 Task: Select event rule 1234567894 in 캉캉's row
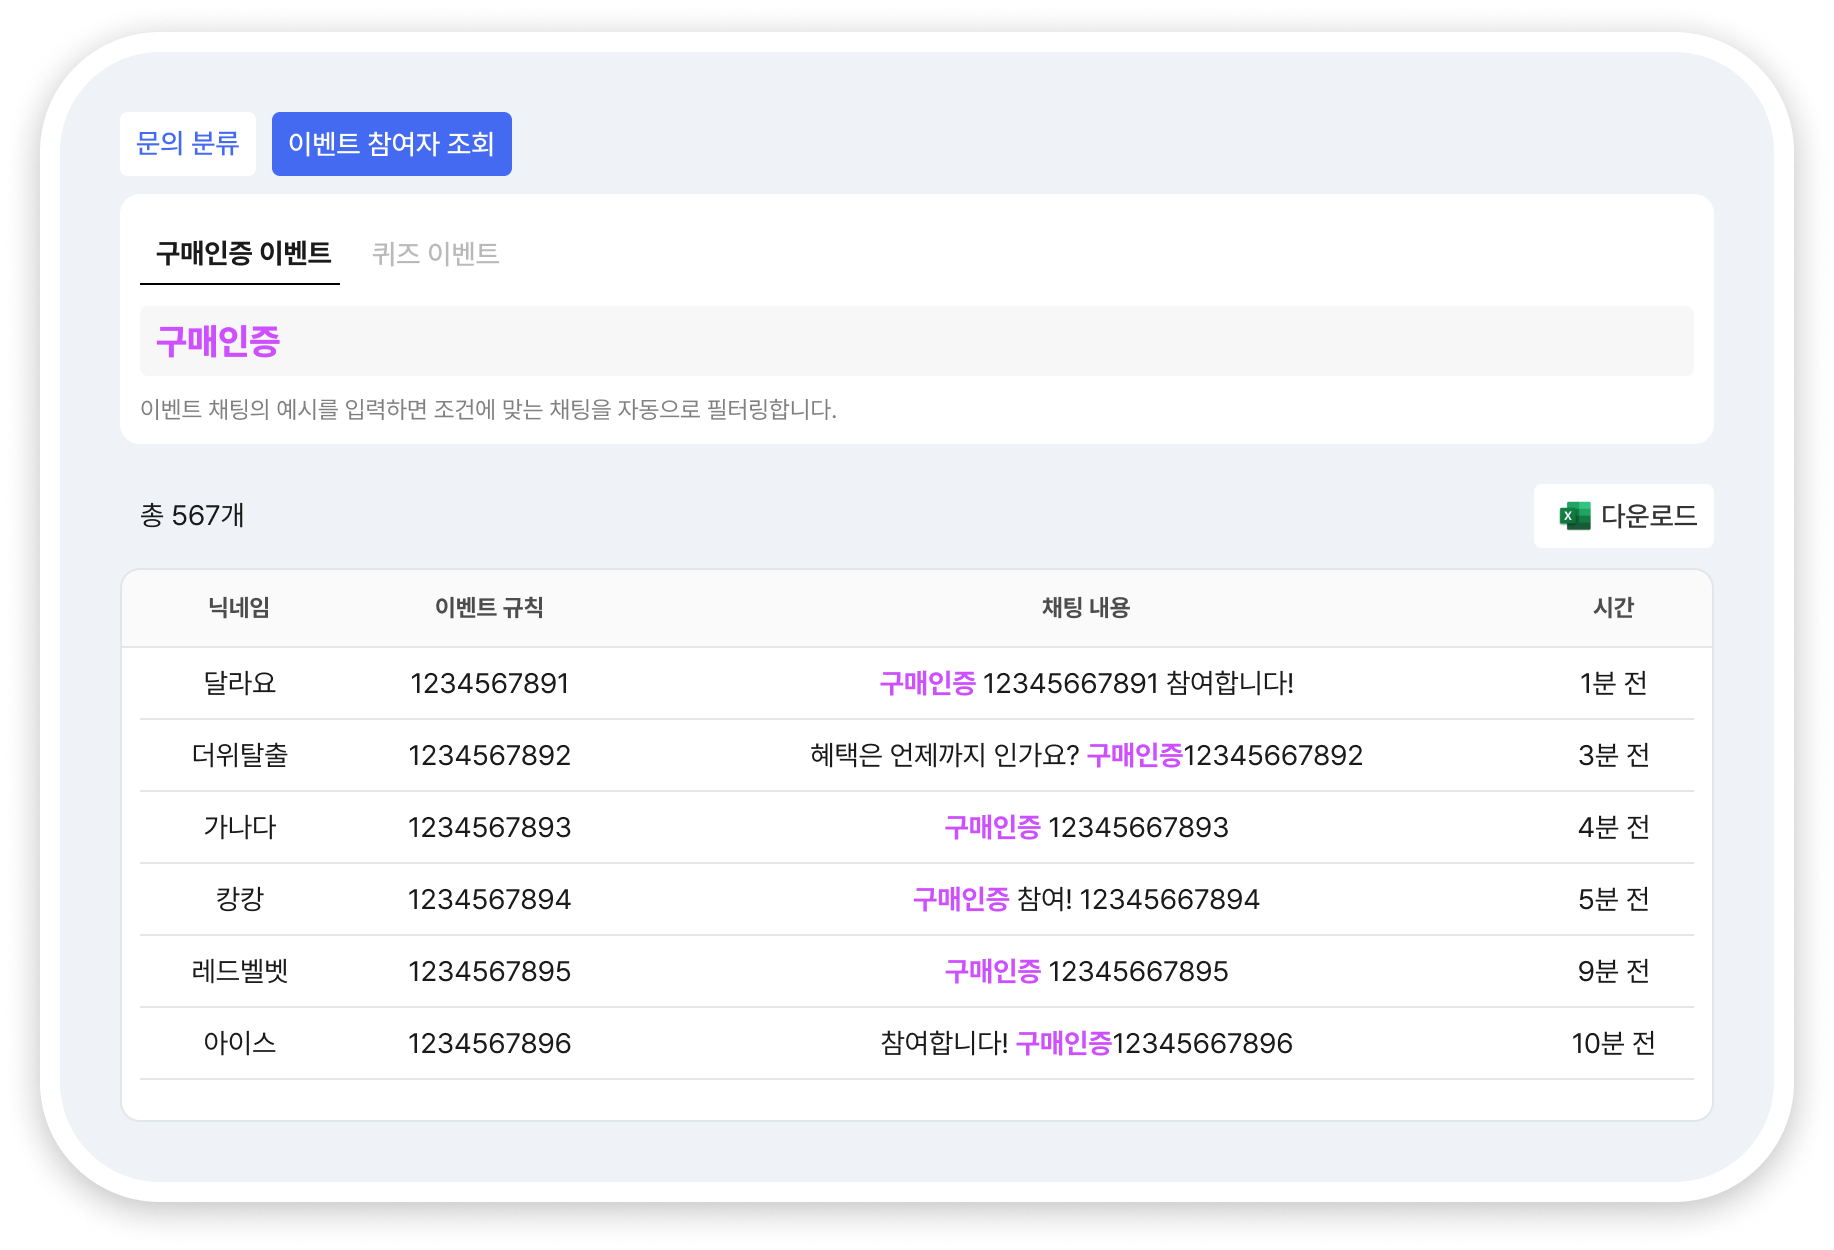[x=489, y=899]
